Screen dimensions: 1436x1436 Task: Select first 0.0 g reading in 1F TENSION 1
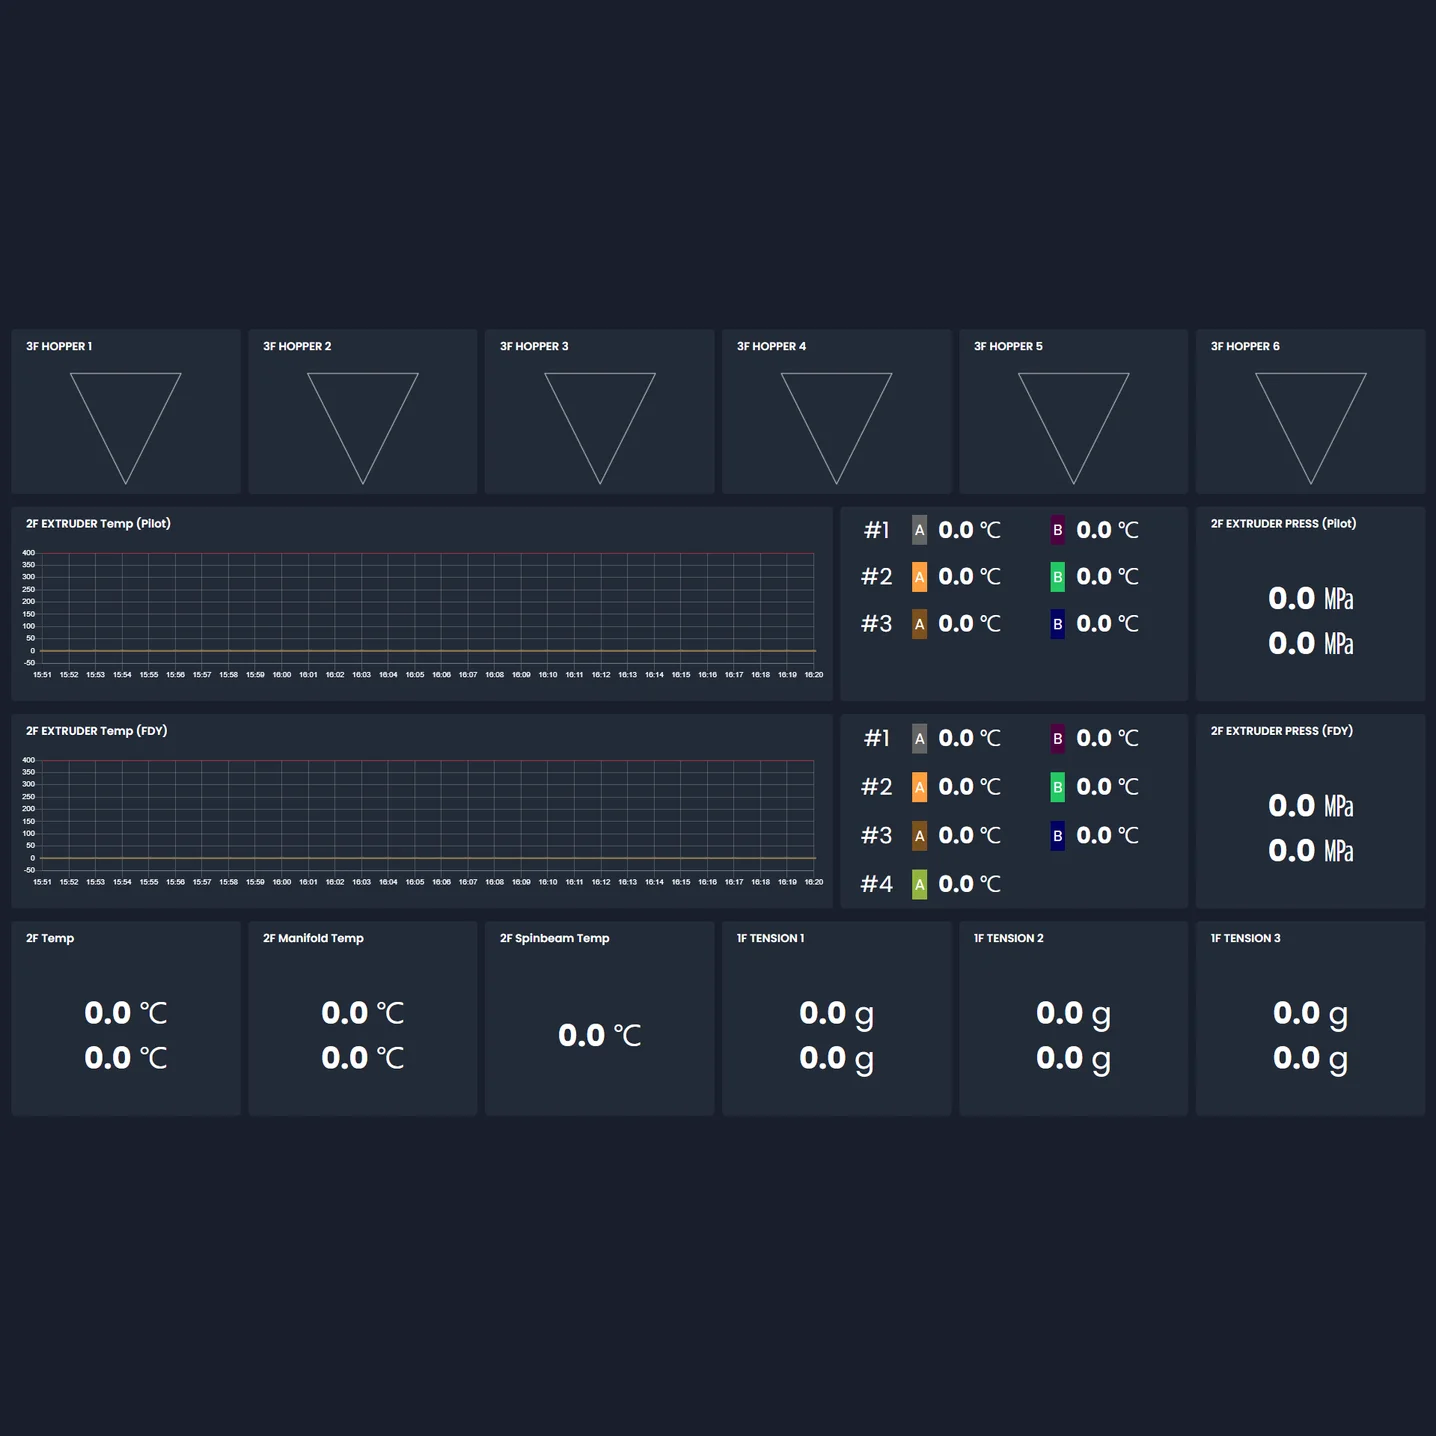click(837, 1013)
